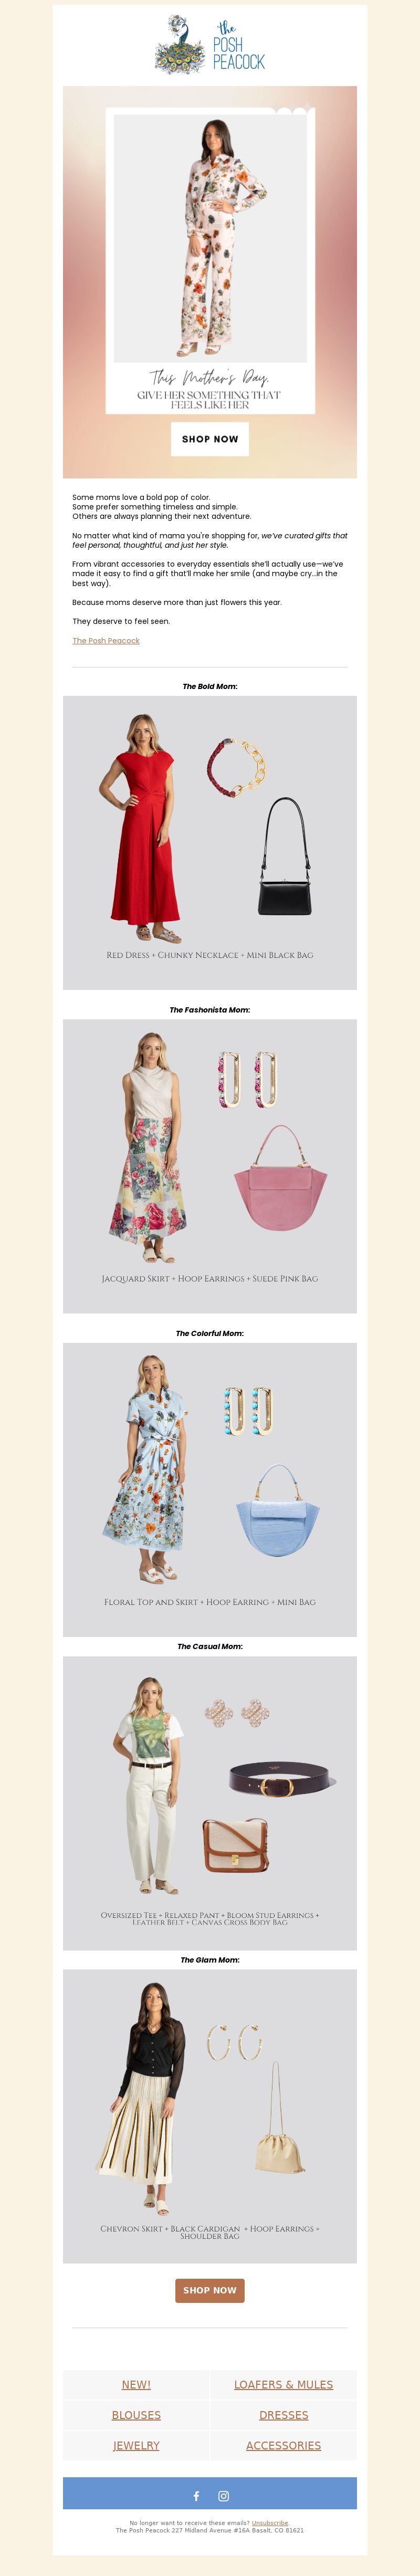Open the BLOUSES category link

coord(136,2414)
